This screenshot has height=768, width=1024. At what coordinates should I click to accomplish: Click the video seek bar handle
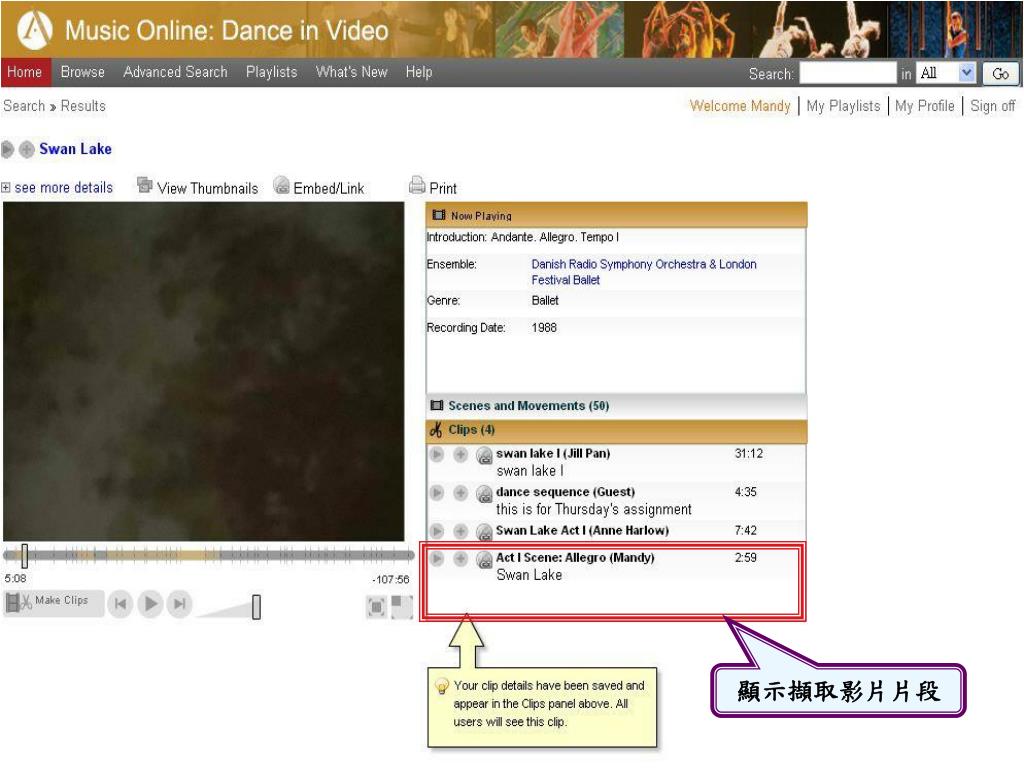pos(24,556)
